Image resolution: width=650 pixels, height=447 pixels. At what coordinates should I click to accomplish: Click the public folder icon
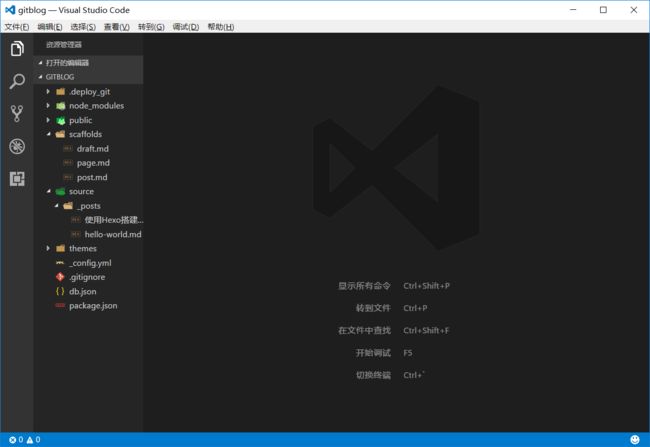(x=61, y=120)
